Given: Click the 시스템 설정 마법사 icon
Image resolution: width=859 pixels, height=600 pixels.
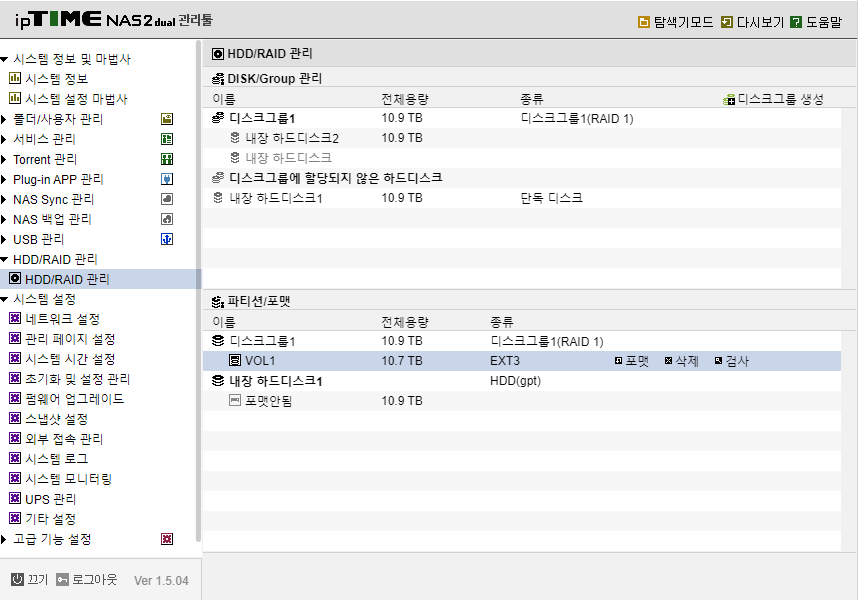Looking at the screenshot, I should pyautogui.click(x=15, y=99).
